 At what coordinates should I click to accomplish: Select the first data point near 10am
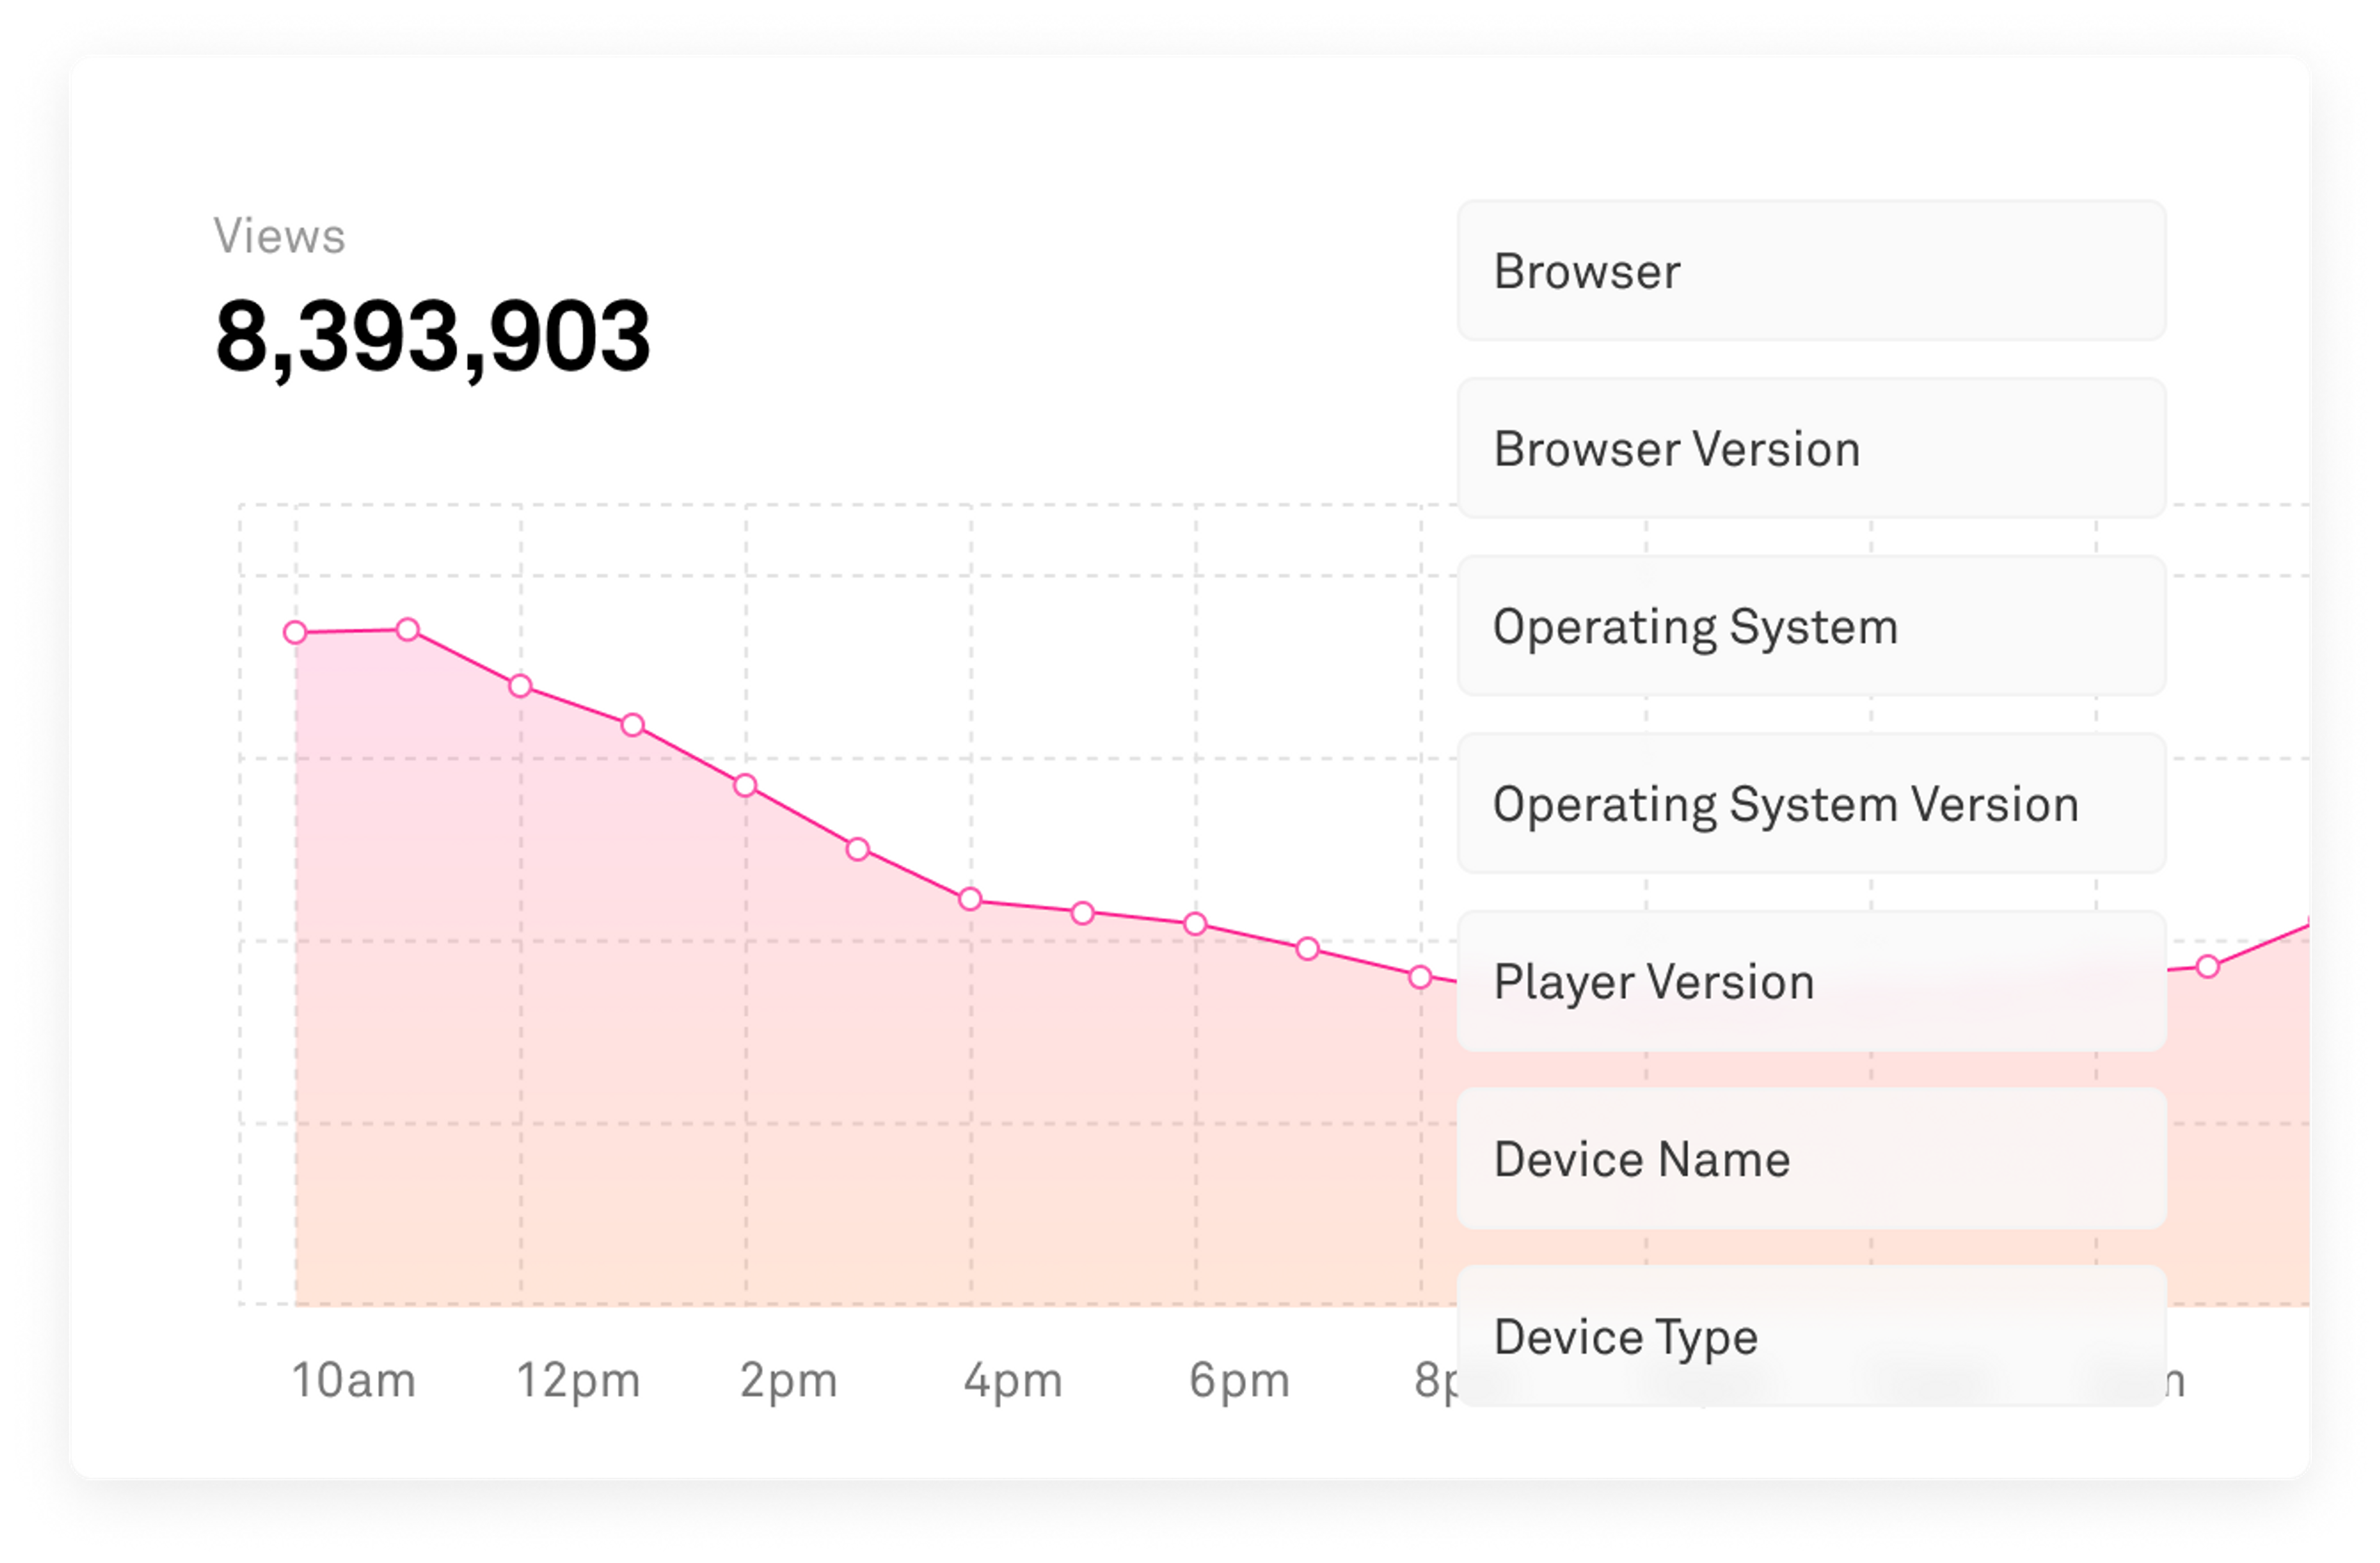[295, 632]
